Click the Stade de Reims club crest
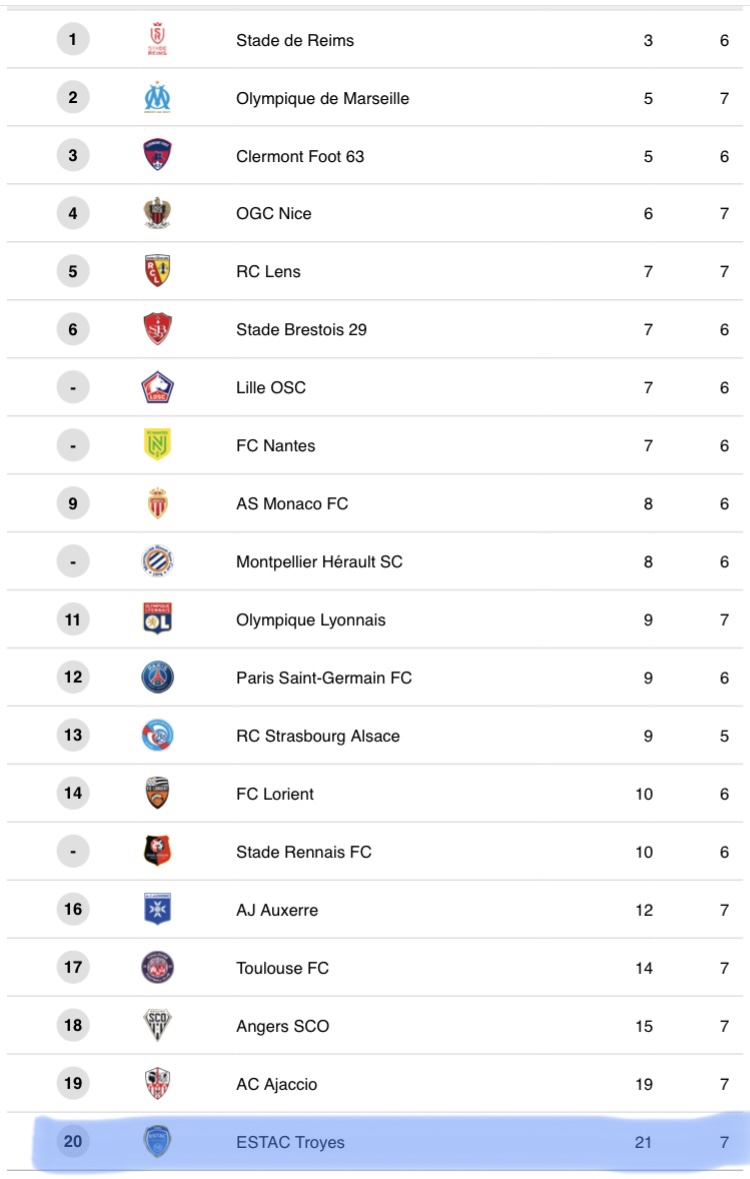750x1179 pixels. point(157,39)
